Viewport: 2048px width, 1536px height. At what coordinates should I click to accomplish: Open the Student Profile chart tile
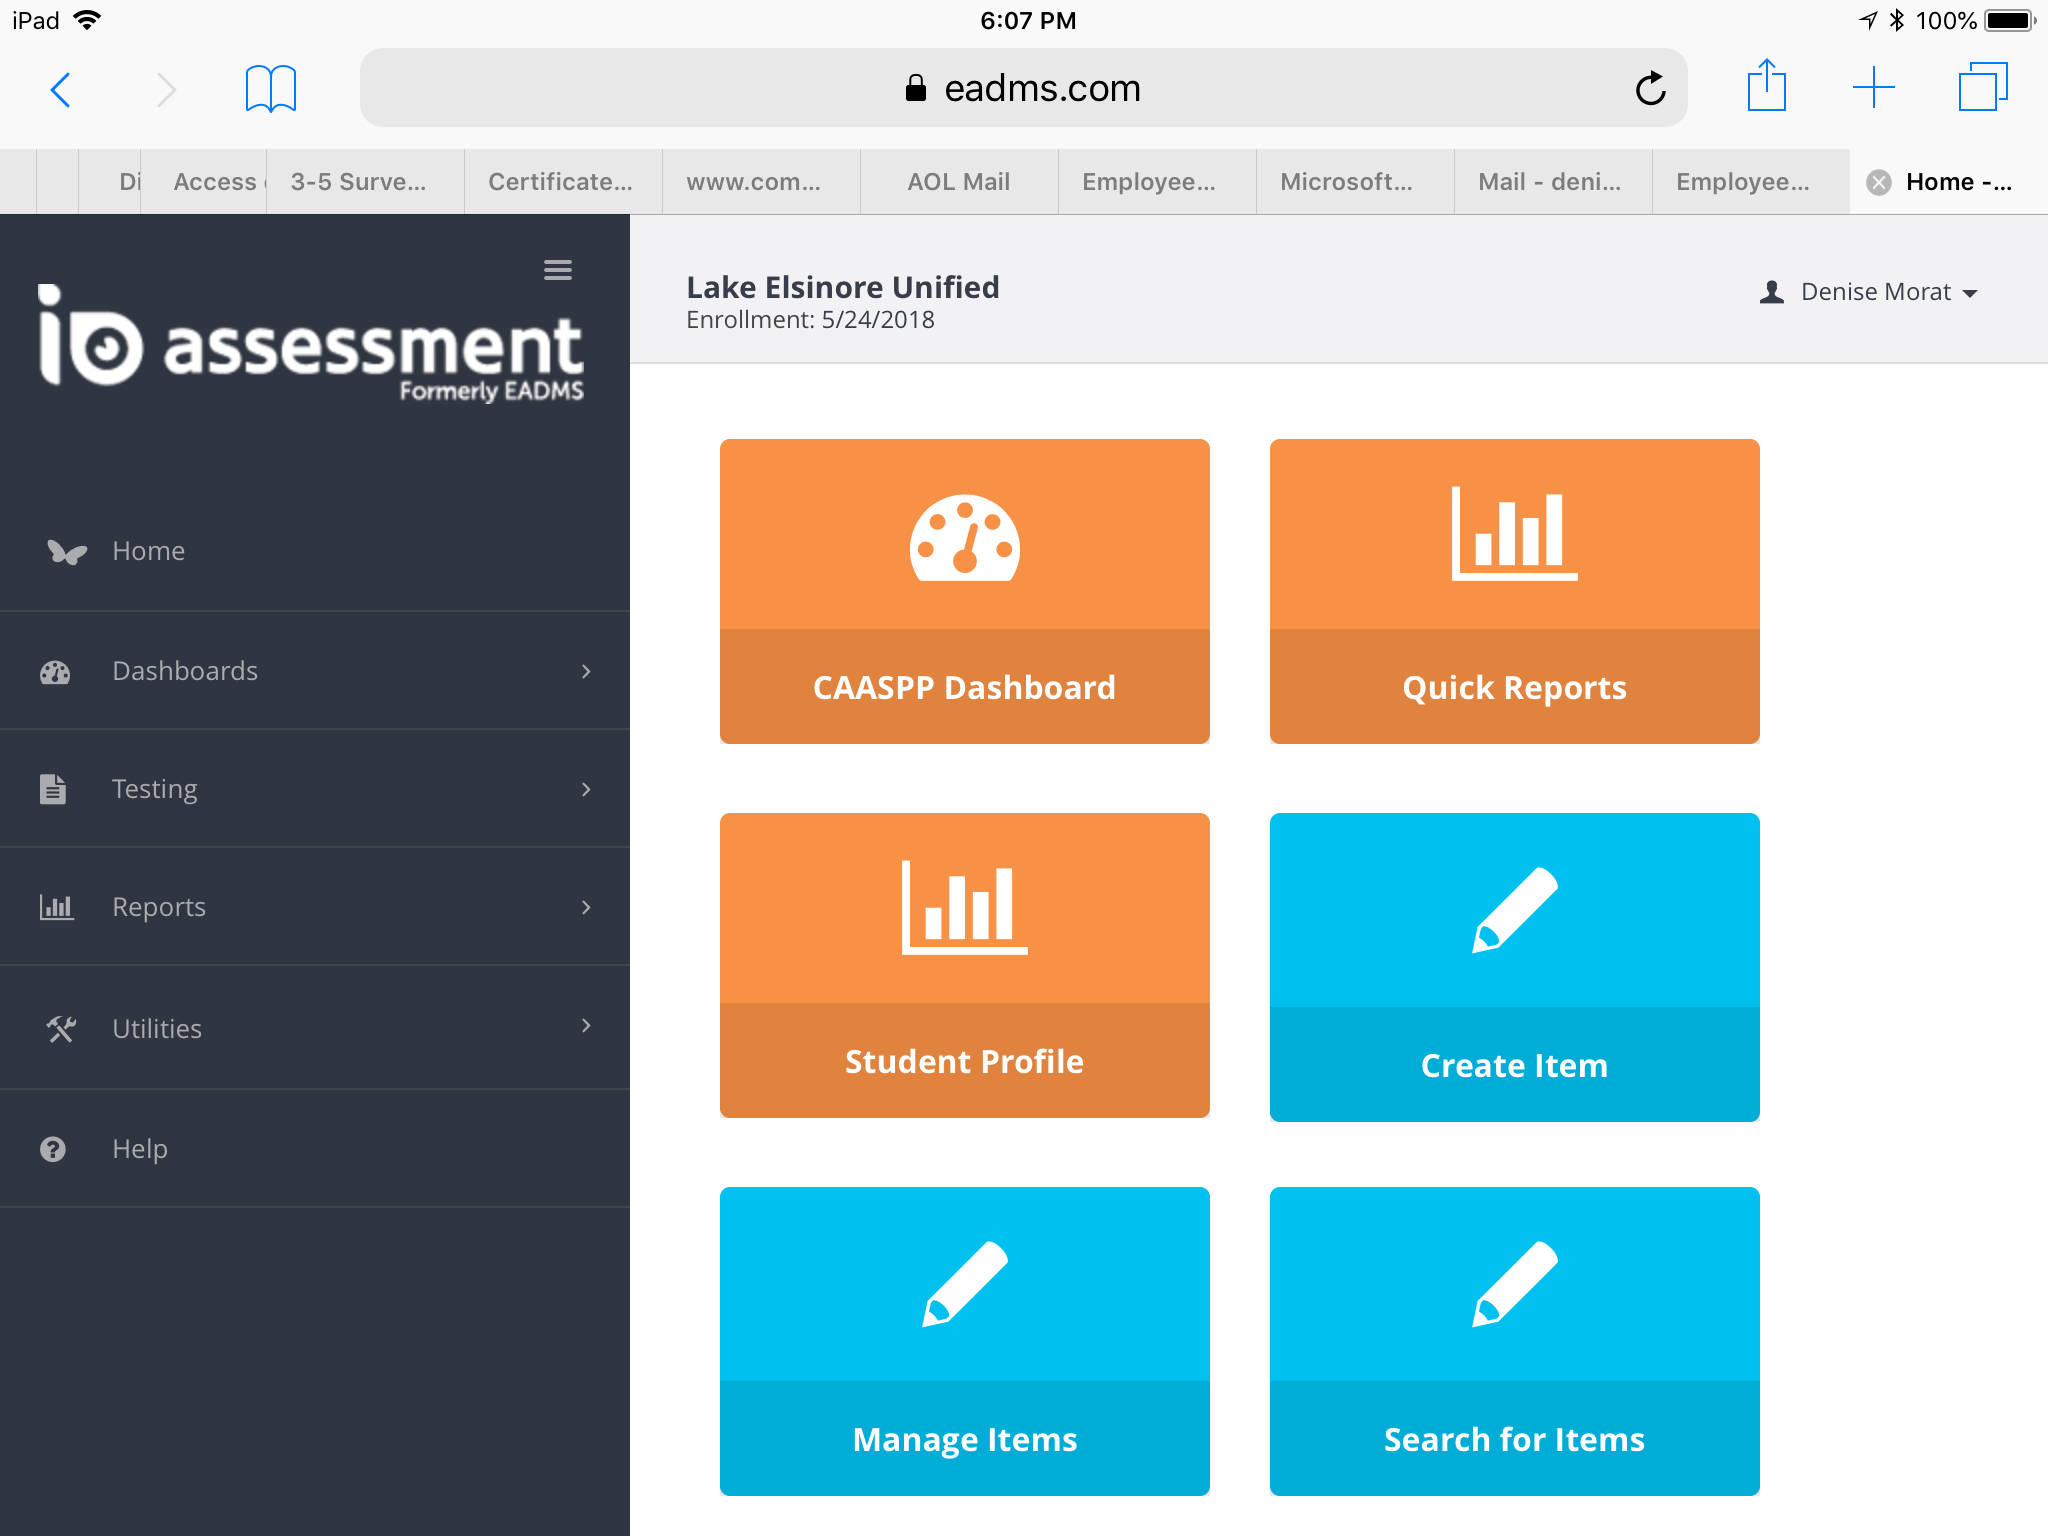point(964,964)
